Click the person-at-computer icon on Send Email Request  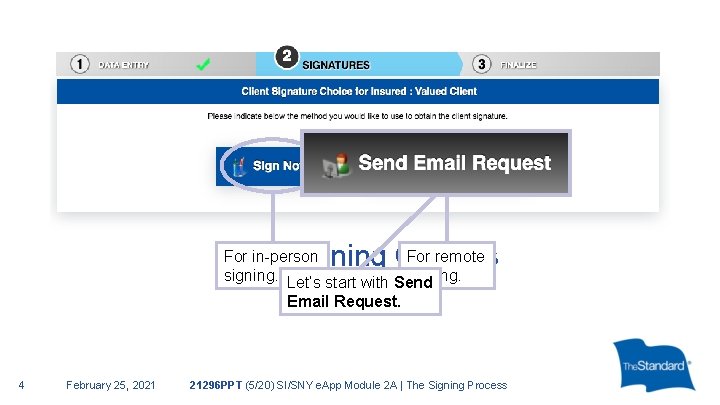(x=336, y=165)
